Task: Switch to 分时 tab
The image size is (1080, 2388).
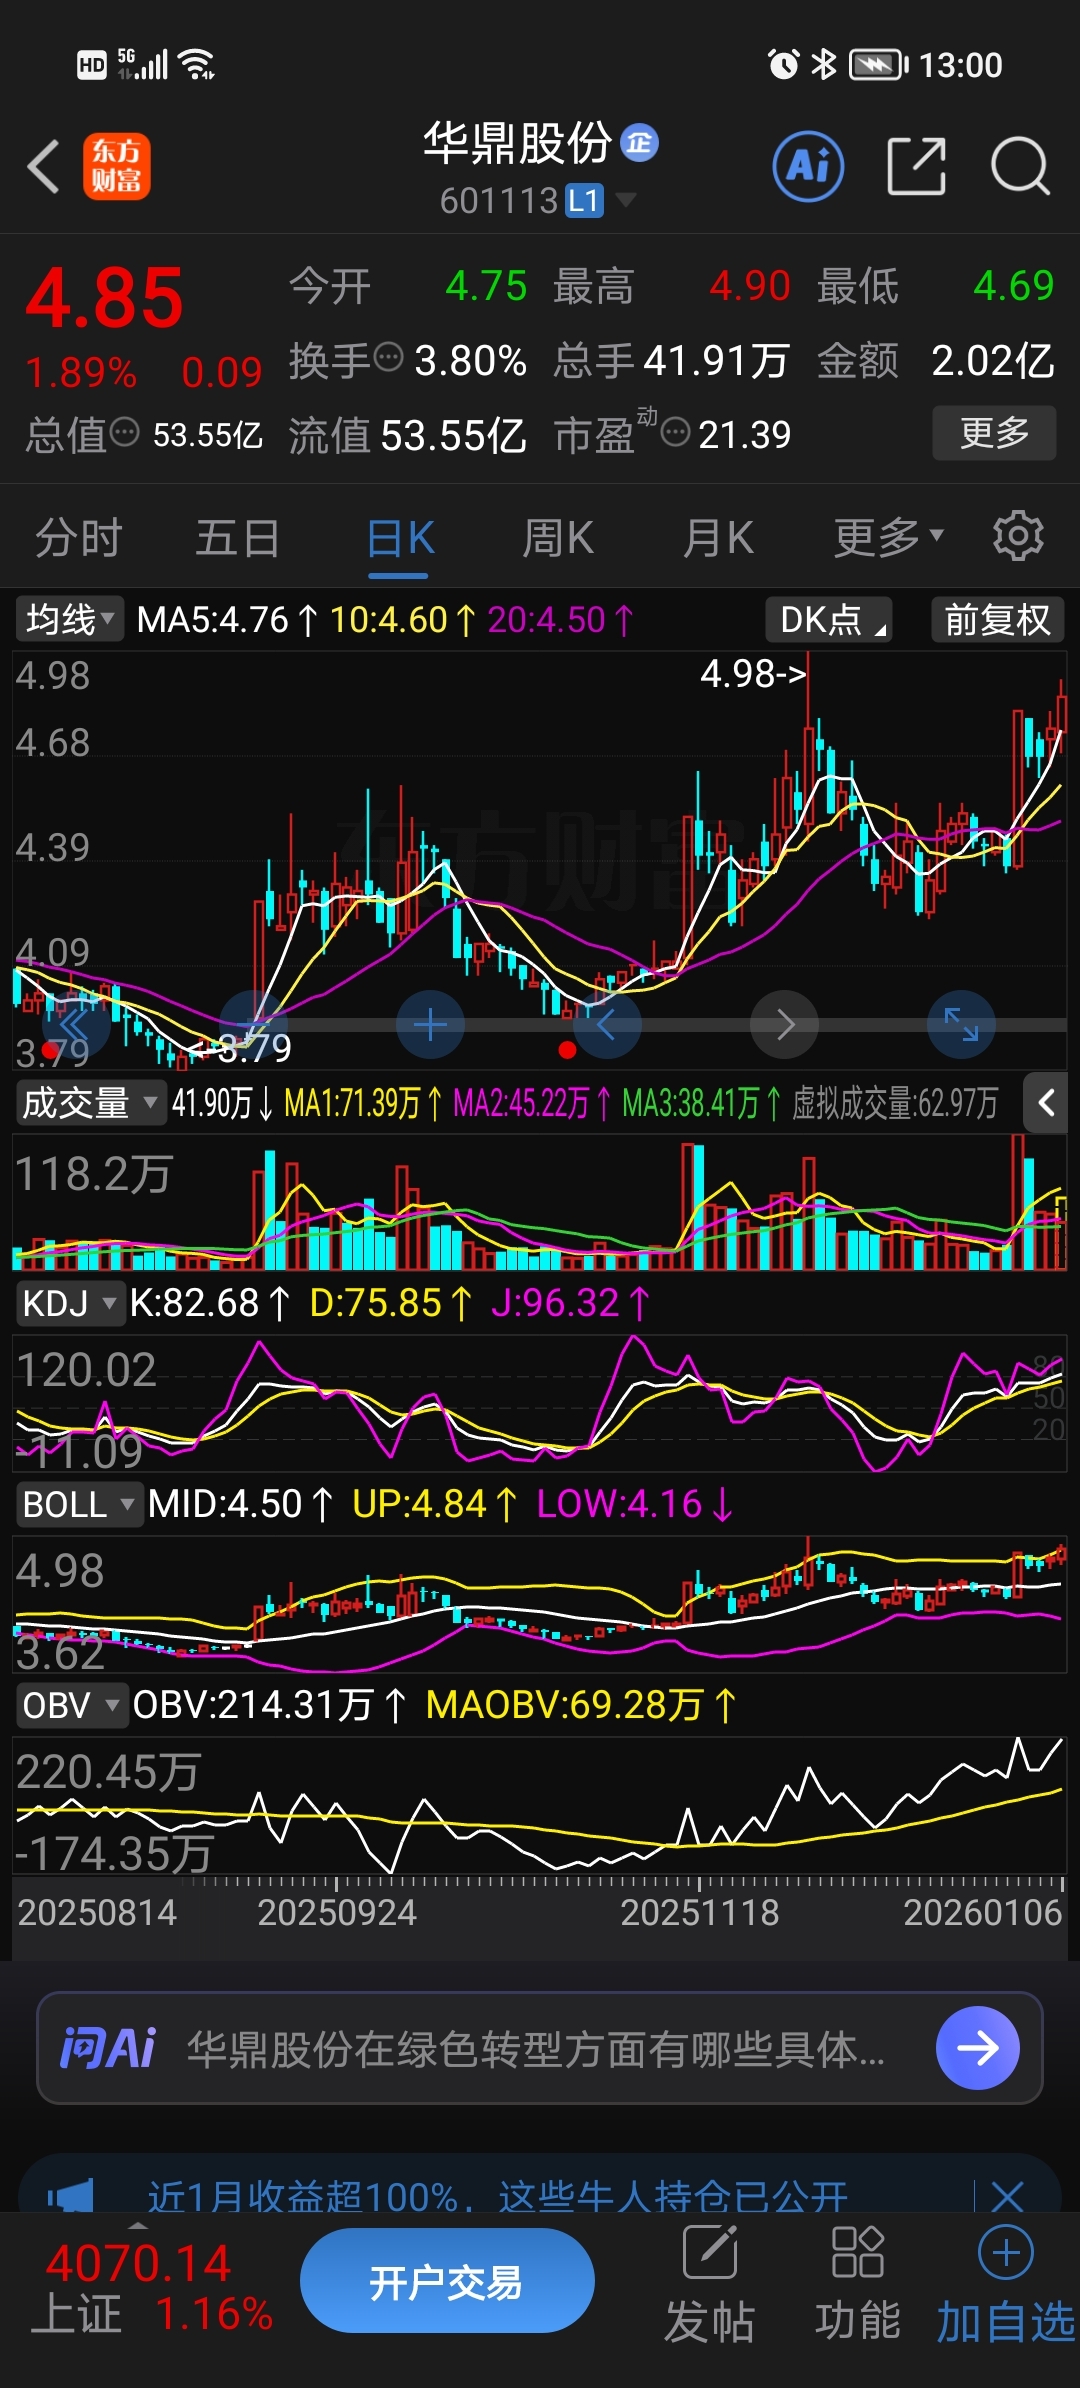Action: pyautogui.click(x=78, y=537)
